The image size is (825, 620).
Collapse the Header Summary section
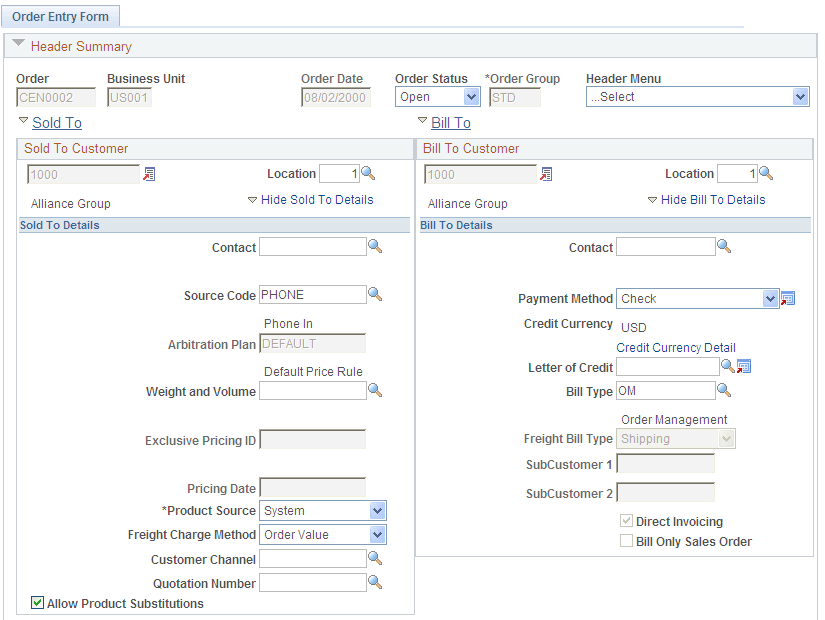pyautogui.click(x=18, y=45)
